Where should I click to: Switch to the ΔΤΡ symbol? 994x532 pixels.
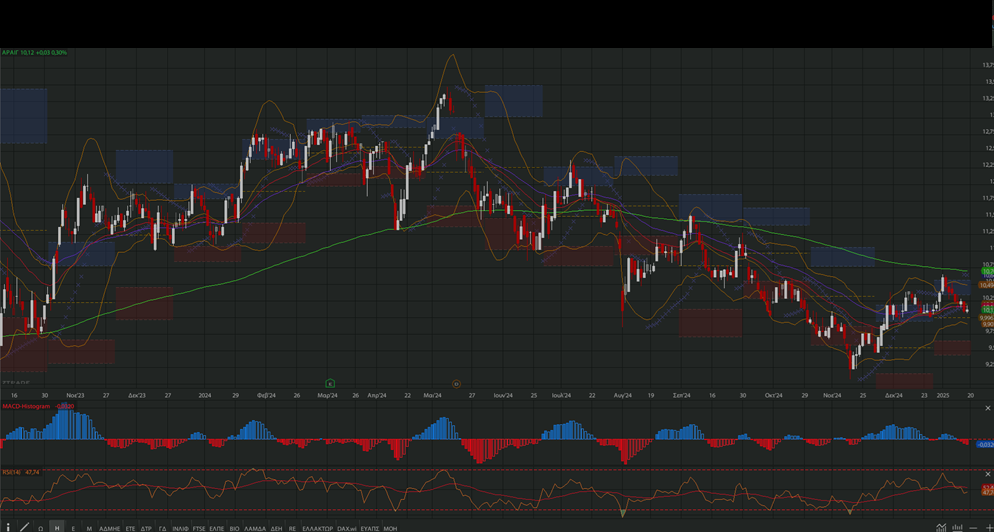[146, 528]
